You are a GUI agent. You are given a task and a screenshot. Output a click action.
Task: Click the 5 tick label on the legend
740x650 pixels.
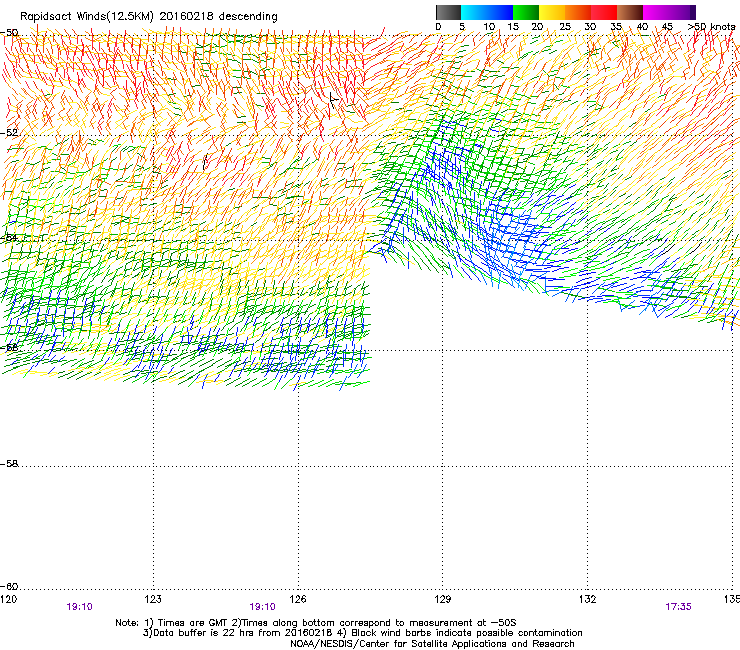pos(462,27)
